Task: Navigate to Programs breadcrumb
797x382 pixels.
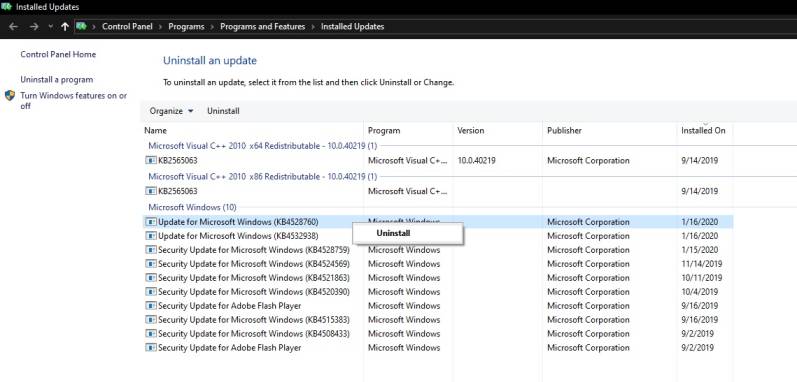Action: [x=186, y=26]
